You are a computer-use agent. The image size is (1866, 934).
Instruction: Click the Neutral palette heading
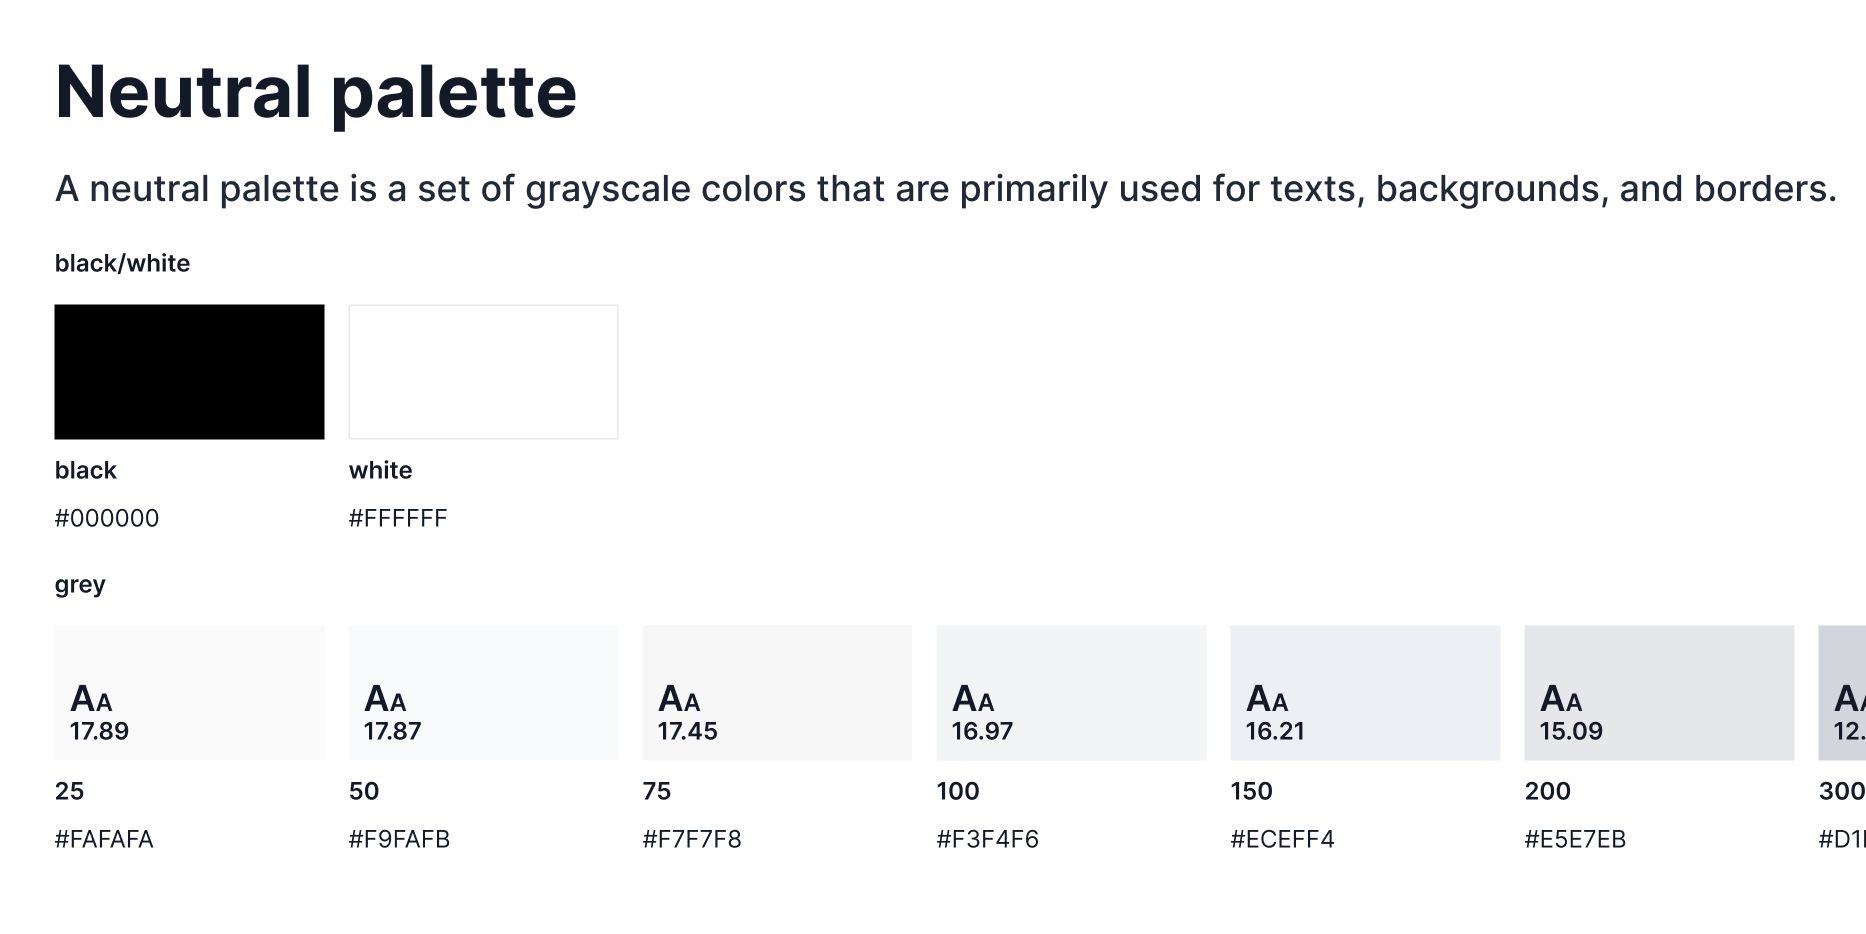click(x=316, y=92)
